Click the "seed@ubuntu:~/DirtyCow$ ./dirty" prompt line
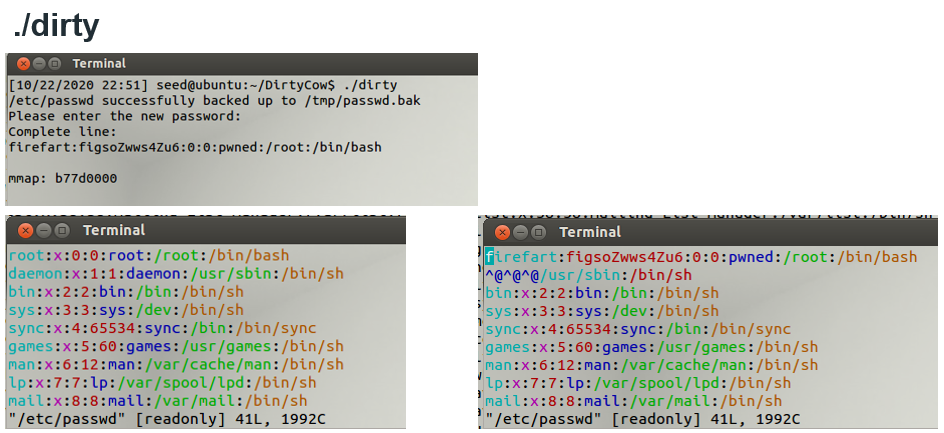The width and height of the screenshot is (944, 433). 203,85
